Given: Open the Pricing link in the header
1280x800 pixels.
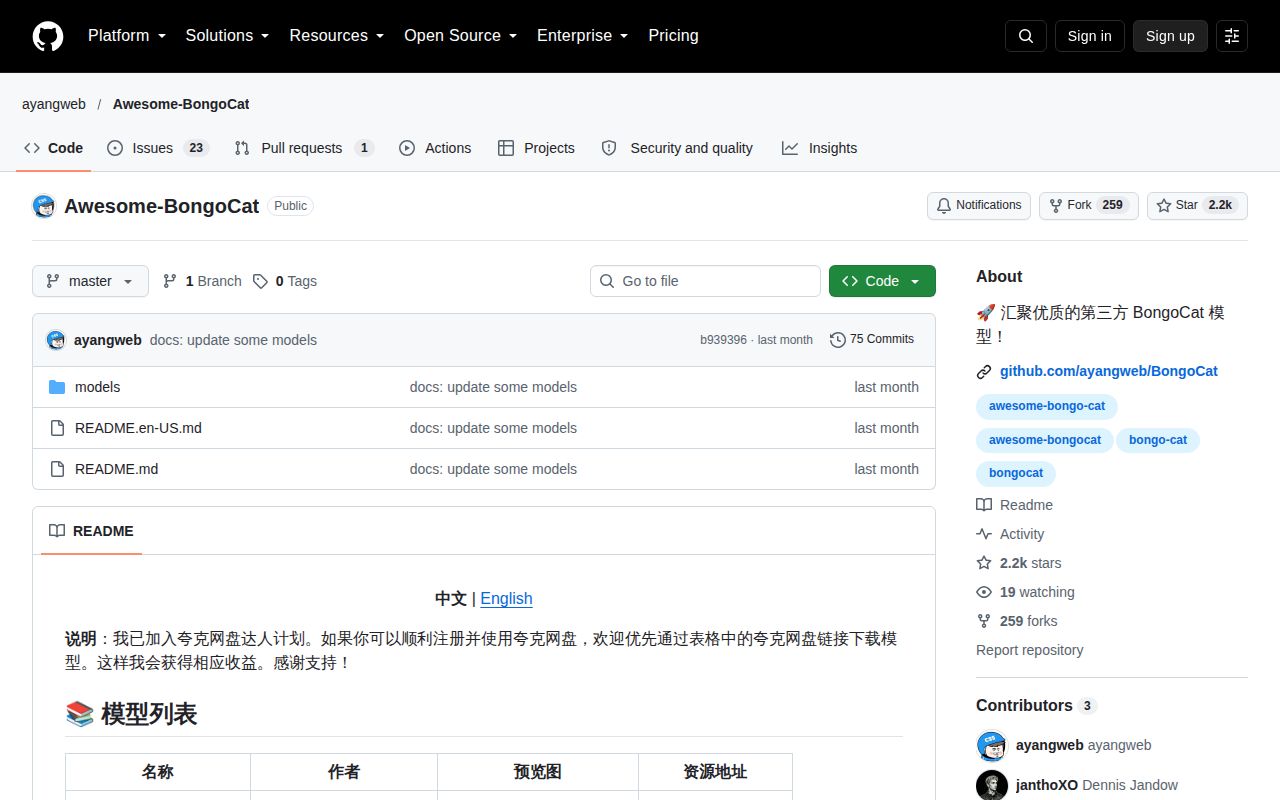Looking at the screenshot, I should [x=673, y=36].
